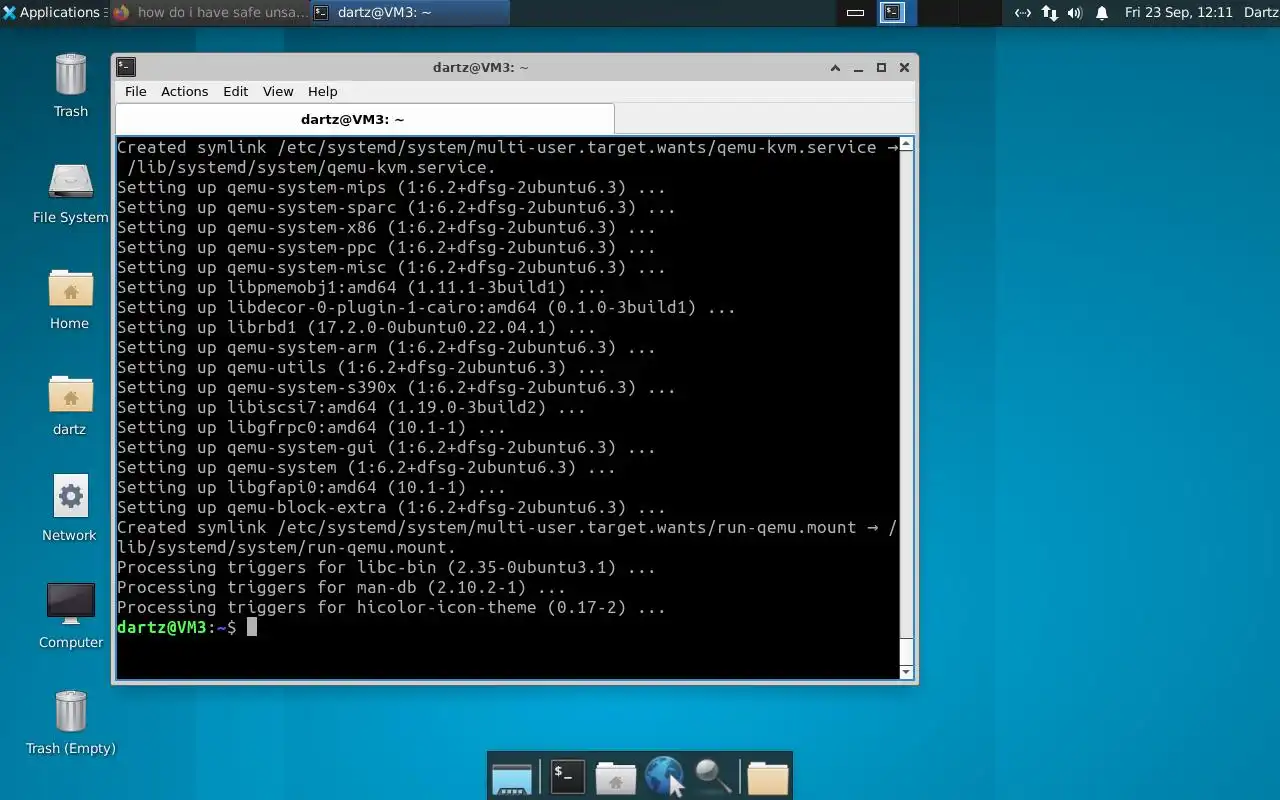Click Show Desktop icon in the dock
1280x800 pixels.
click(512, 777)
